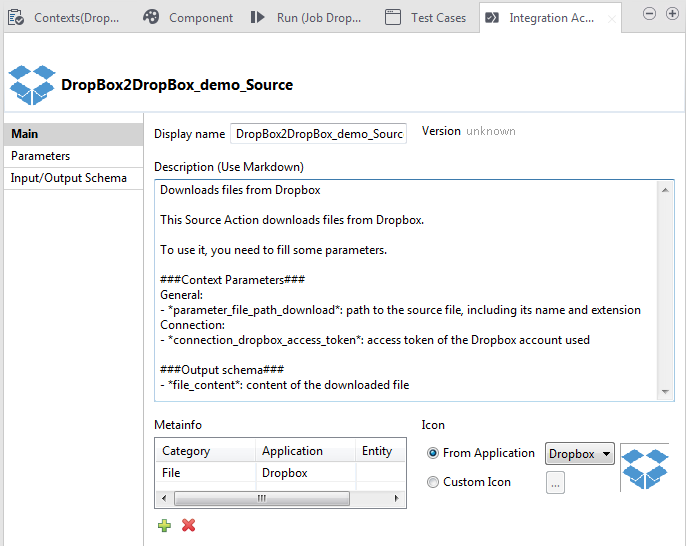Viewport: 686px width, 546px height.
Task: Select the Integration Ac... tab
Action: tap(551, 18)
